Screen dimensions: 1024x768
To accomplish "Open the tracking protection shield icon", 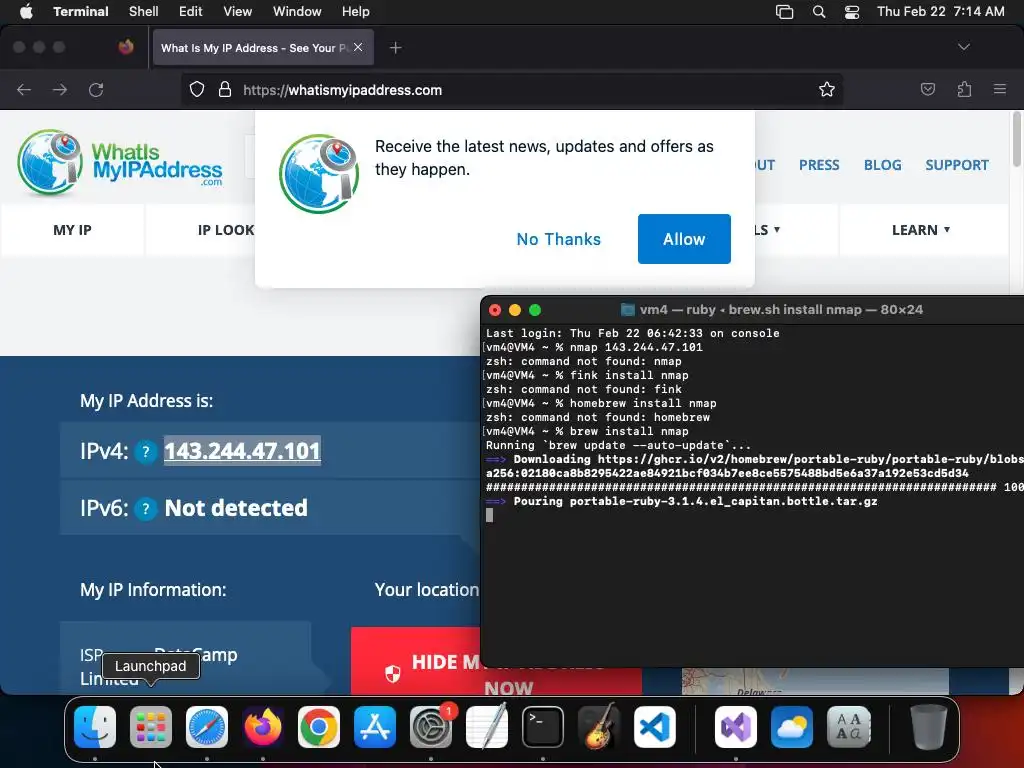I will 197,89.
